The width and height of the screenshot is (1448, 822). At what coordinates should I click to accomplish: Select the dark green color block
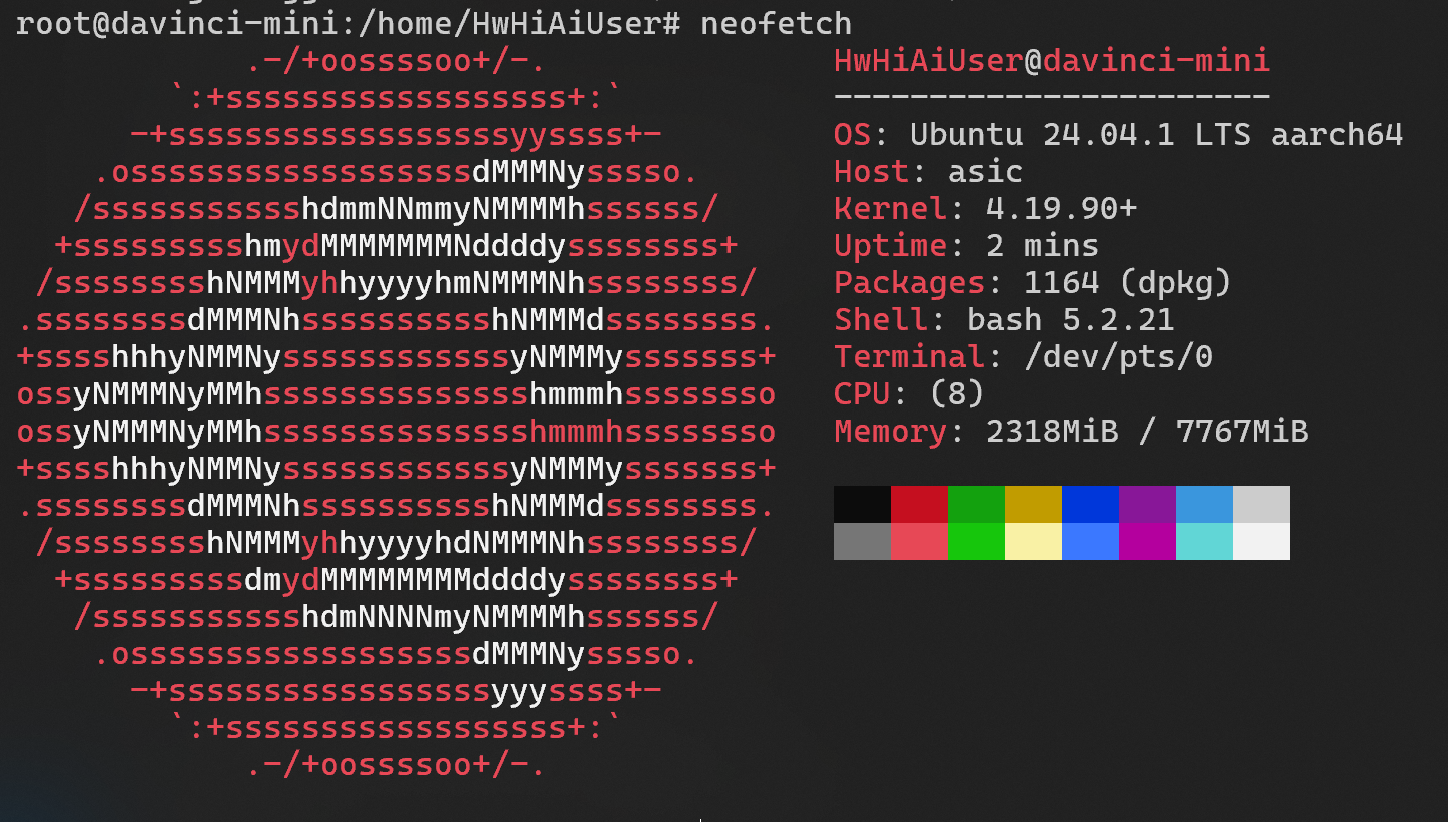click(x=976, y=504)
